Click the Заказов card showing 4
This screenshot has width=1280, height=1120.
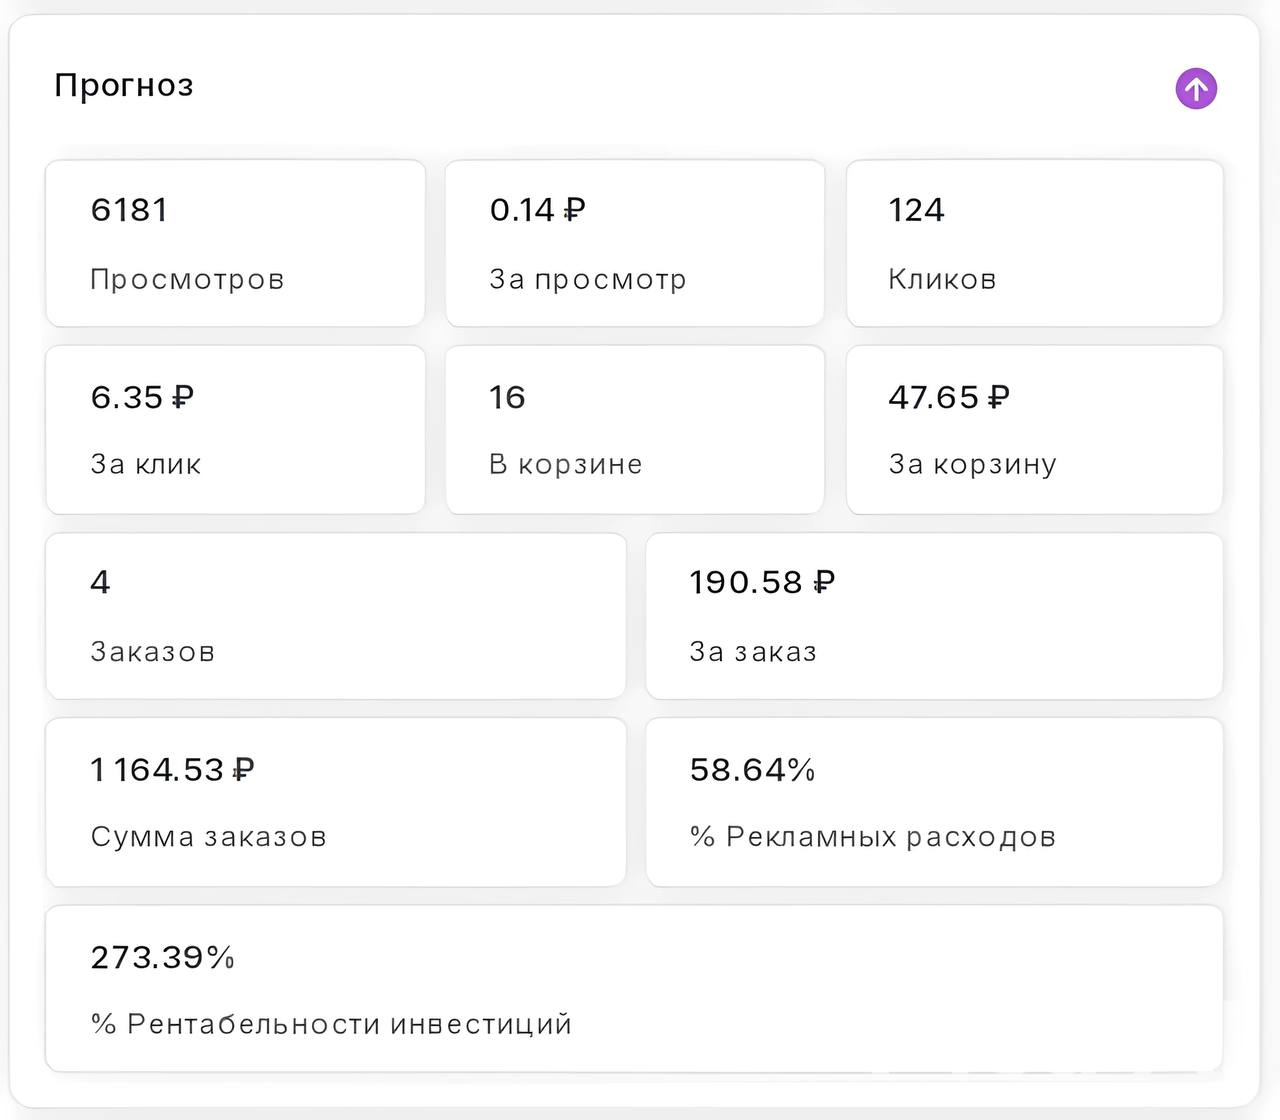click(x=335, y=616)
